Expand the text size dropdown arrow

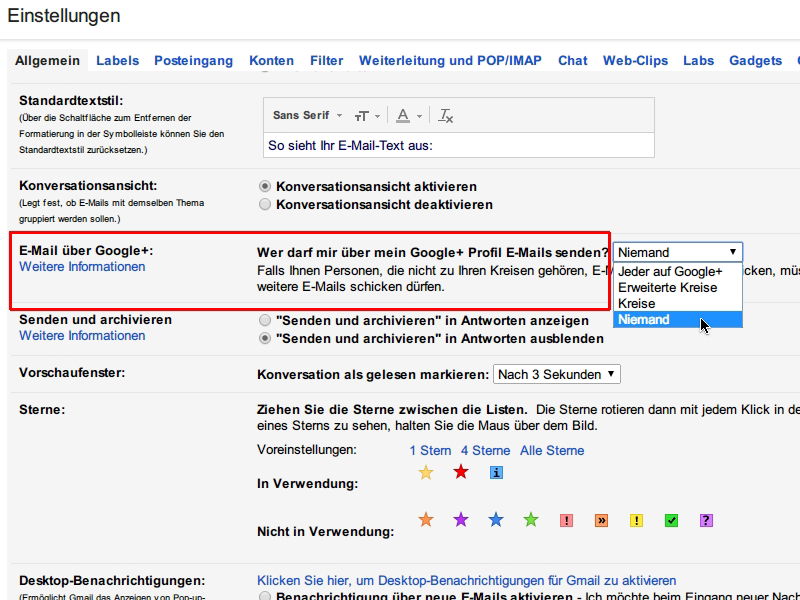(x=378, y=116)
